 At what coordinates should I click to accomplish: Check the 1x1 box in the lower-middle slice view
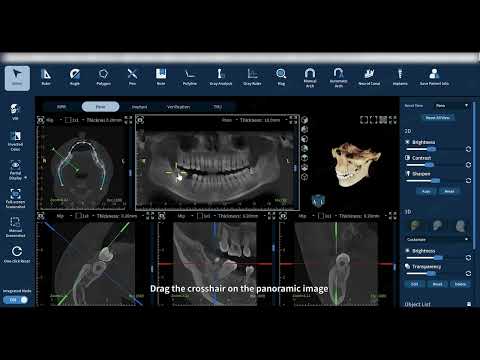pyautogui.click(x=199, y=216)
